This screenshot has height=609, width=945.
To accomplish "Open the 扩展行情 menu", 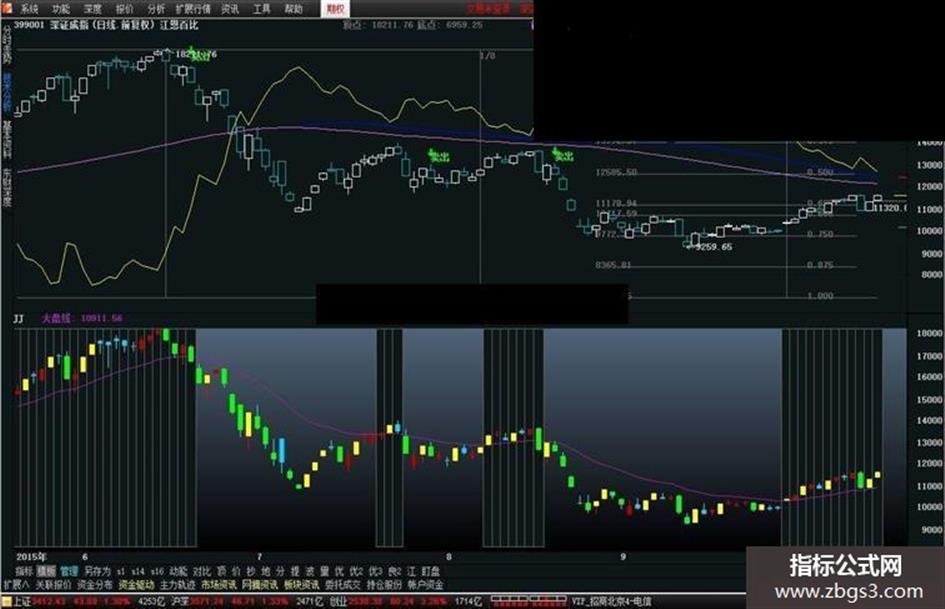I will click(x=193, y=8).
